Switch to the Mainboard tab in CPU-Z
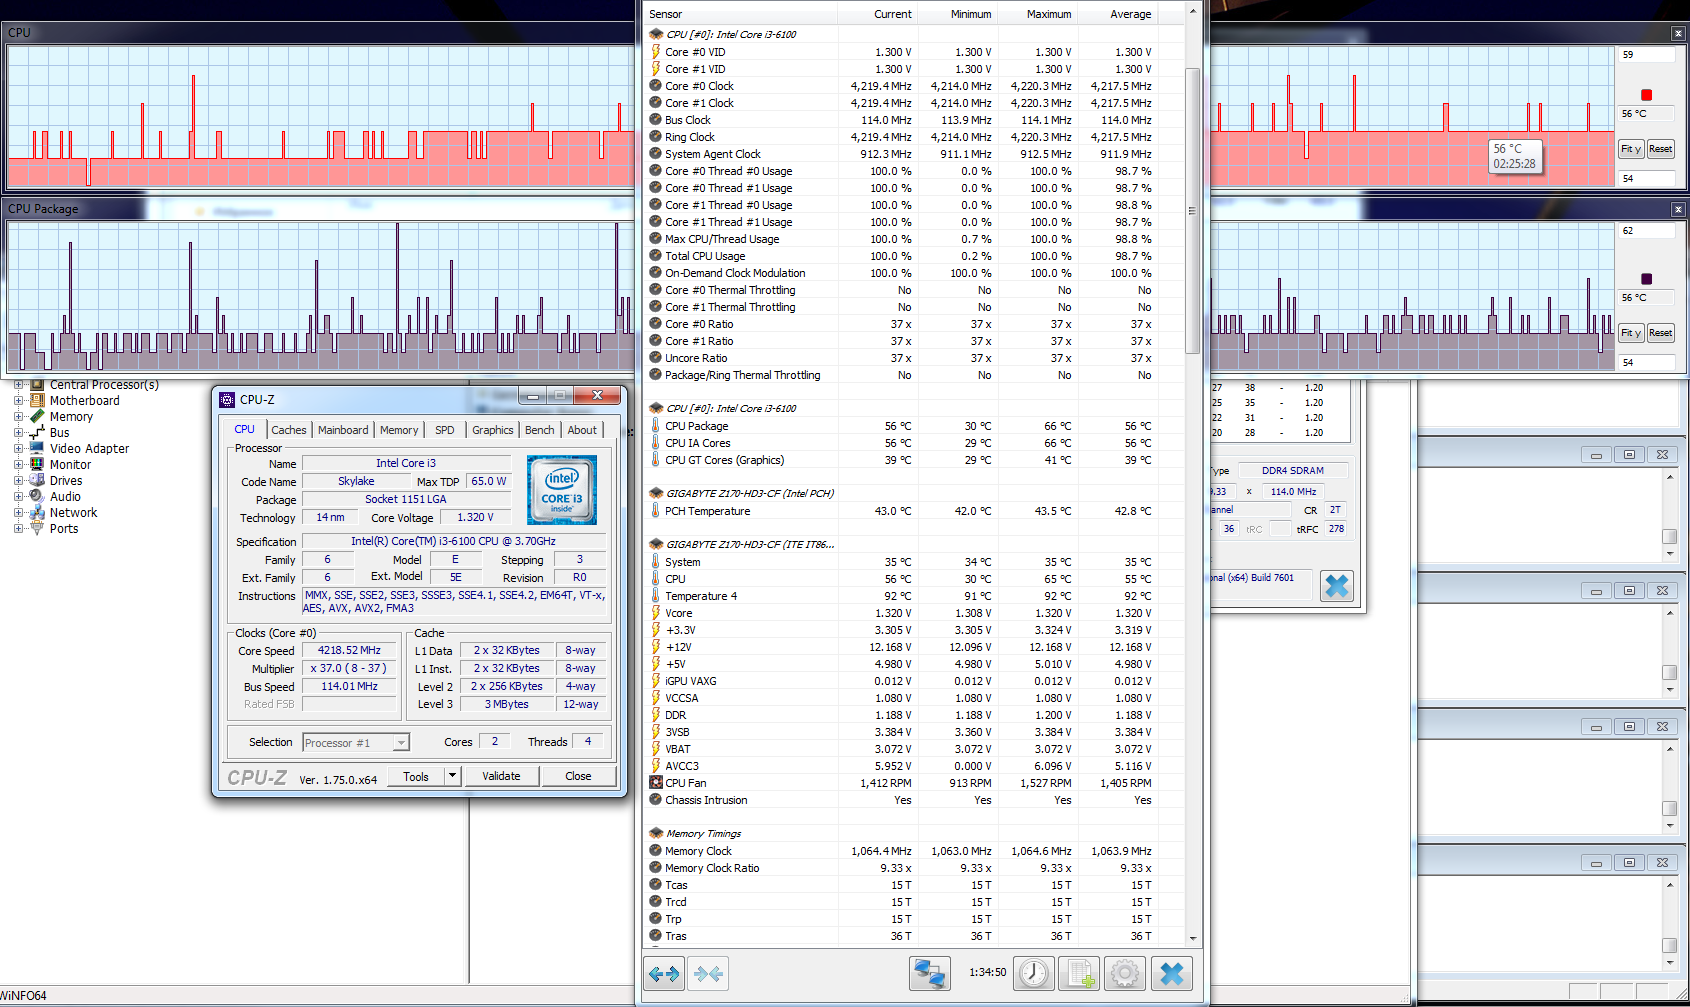 [x=343, y=430]
